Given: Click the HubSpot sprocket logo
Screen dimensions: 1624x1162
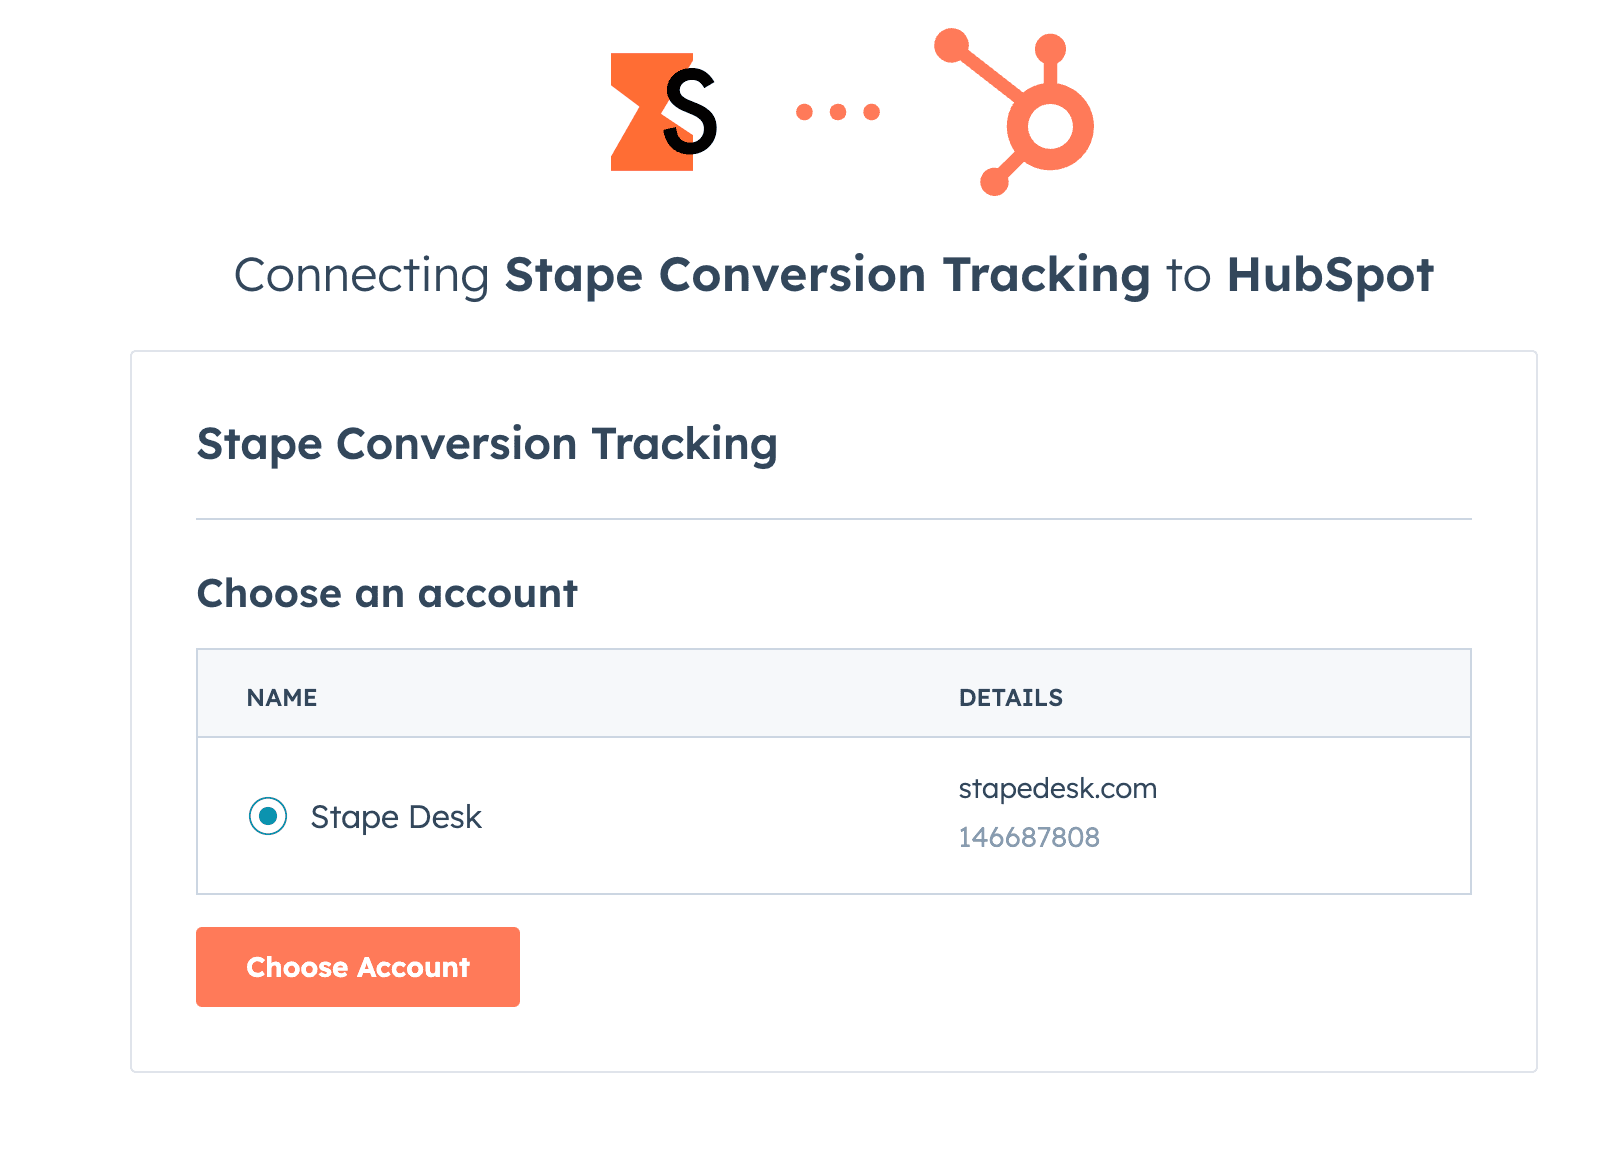Looking at the screenshot, I should 1014,112.
